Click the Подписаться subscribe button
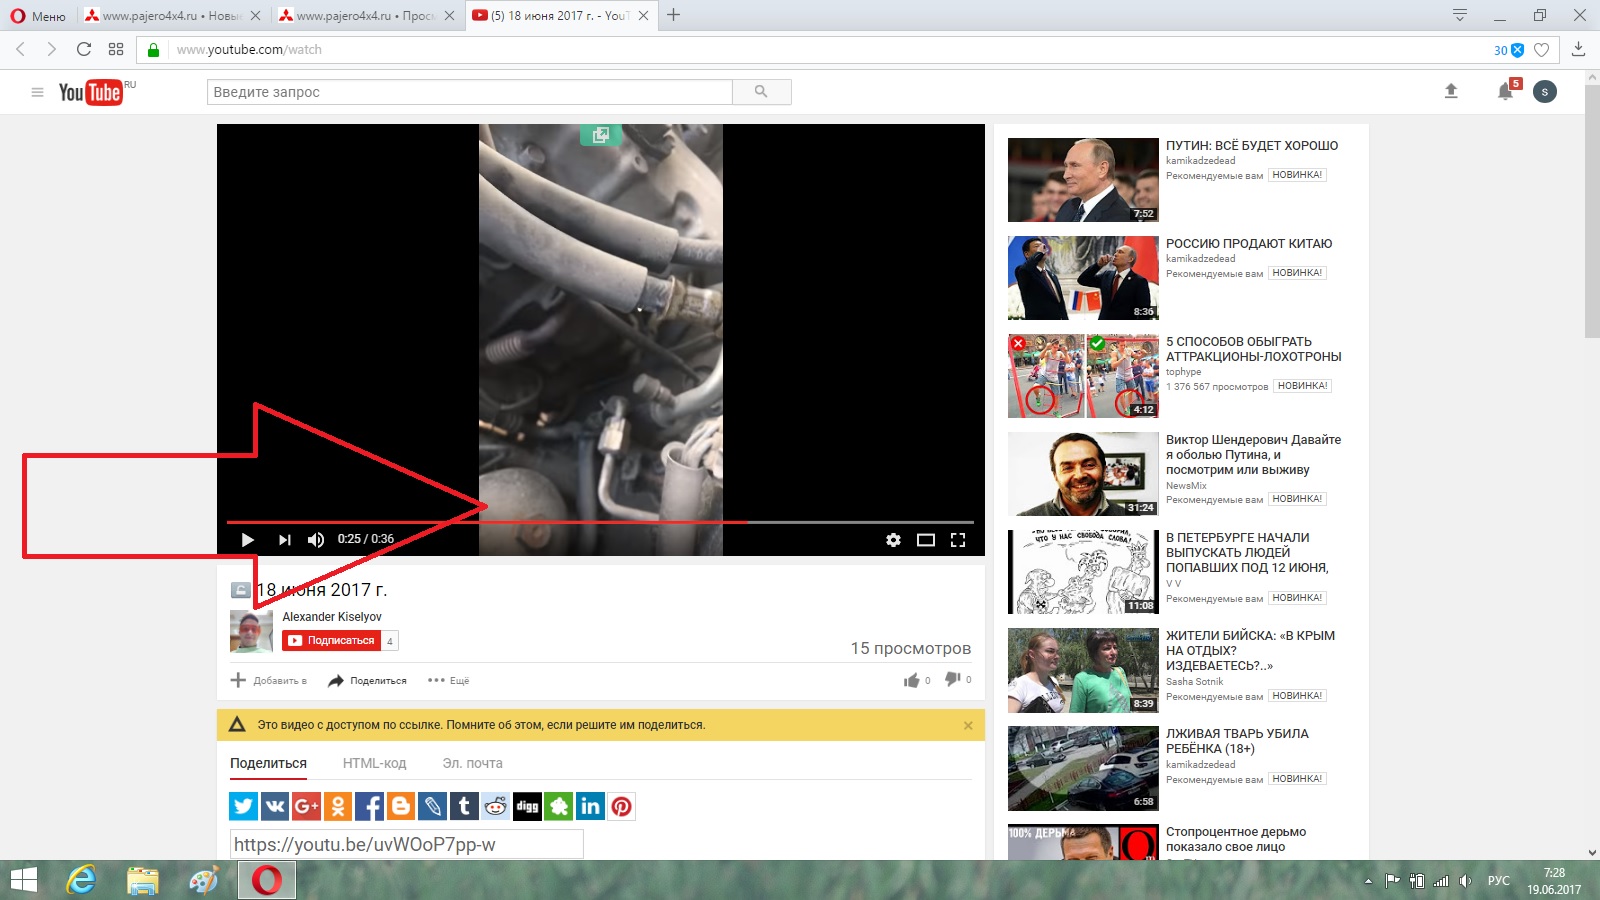1600x900 pixels. pyautogui.click(x=331, y=641)
